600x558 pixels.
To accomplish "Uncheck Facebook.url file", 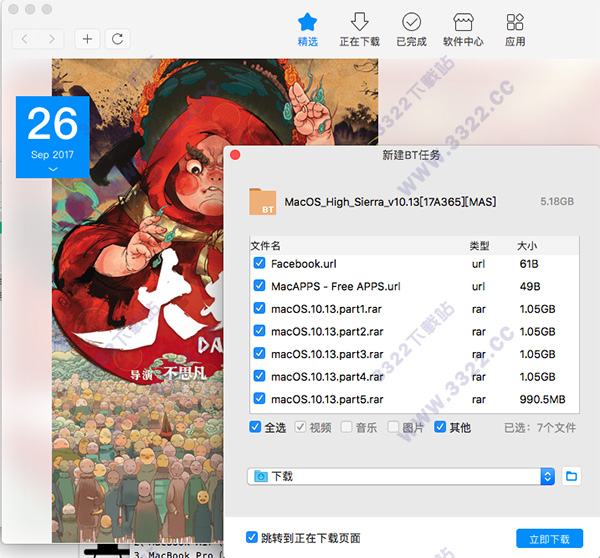I will point(259,263).
